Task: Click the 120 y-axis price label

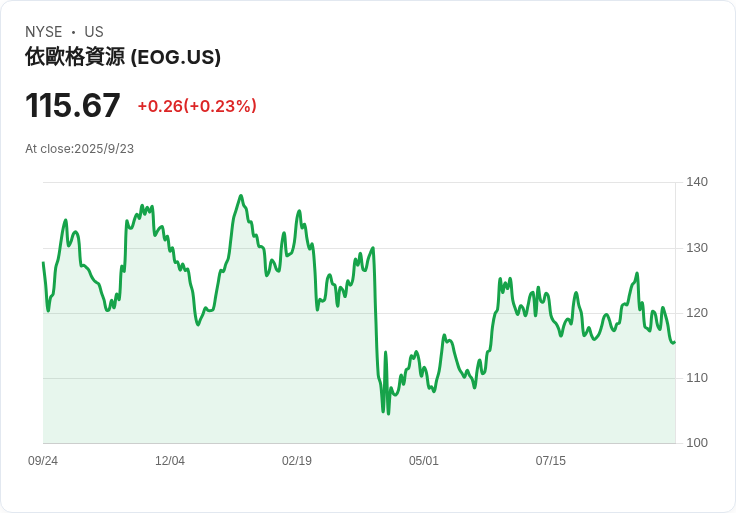Action: point(697,313)
